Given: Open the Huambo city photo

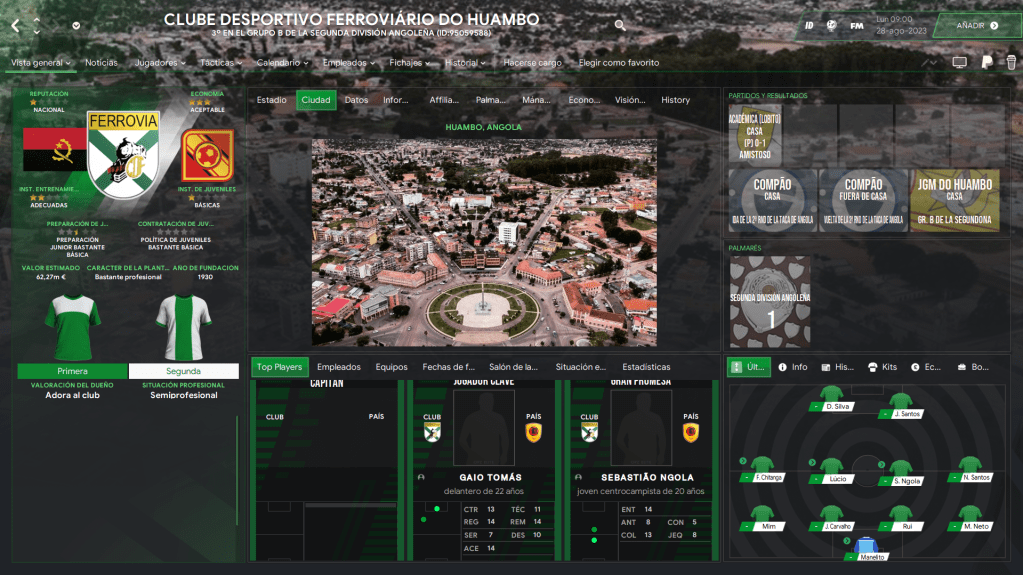Looking at the screenshot, I should tap(484, 242).
